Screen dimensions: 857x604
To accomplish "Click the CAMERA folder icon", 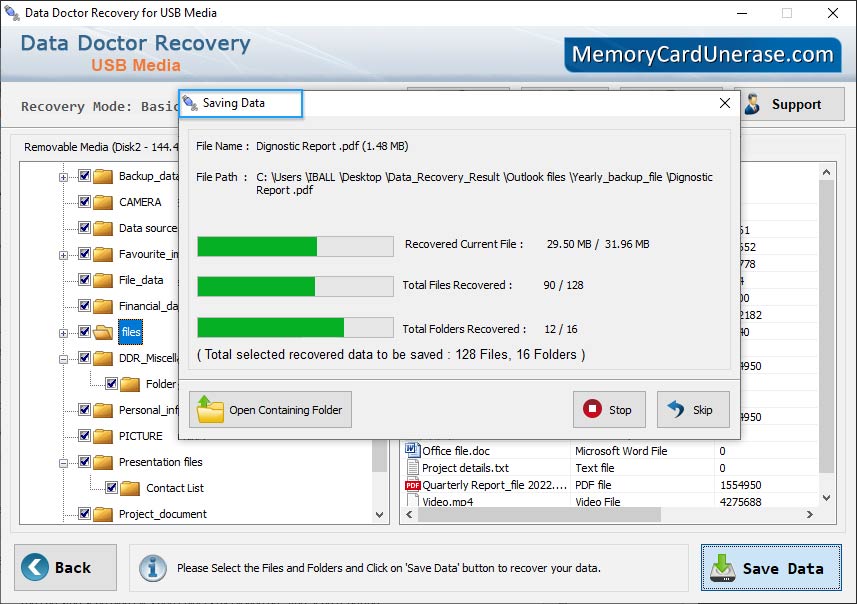I will 103,202.
